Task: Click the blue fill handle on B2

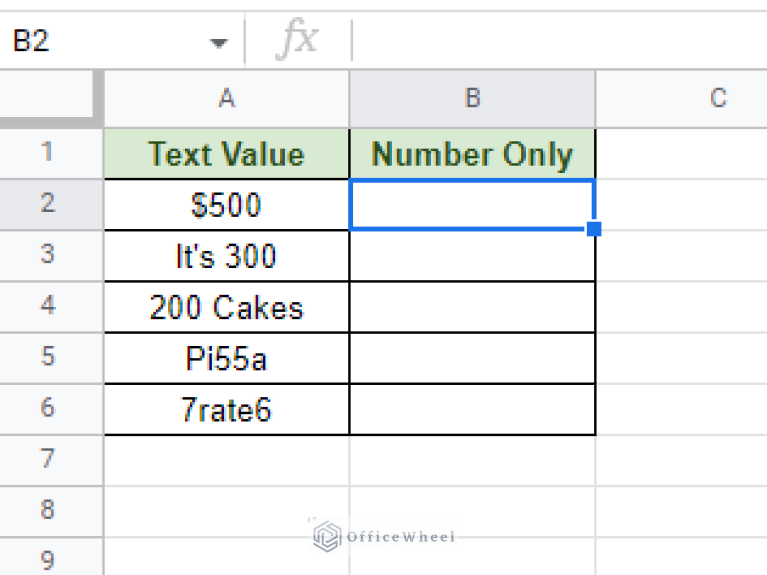Action: click(x=594, y=229)
